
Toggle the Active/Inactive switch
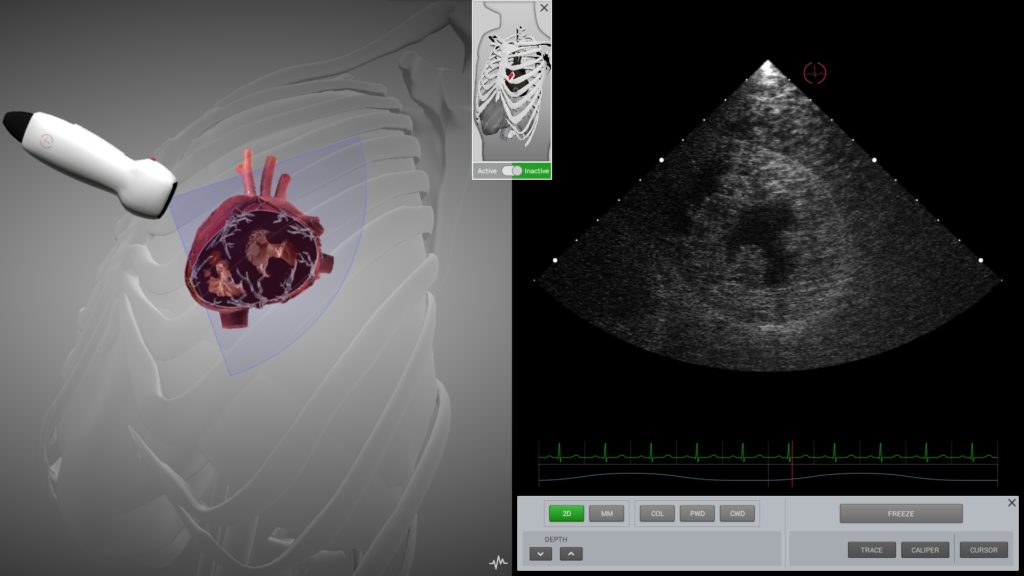(x=512, y=171)
